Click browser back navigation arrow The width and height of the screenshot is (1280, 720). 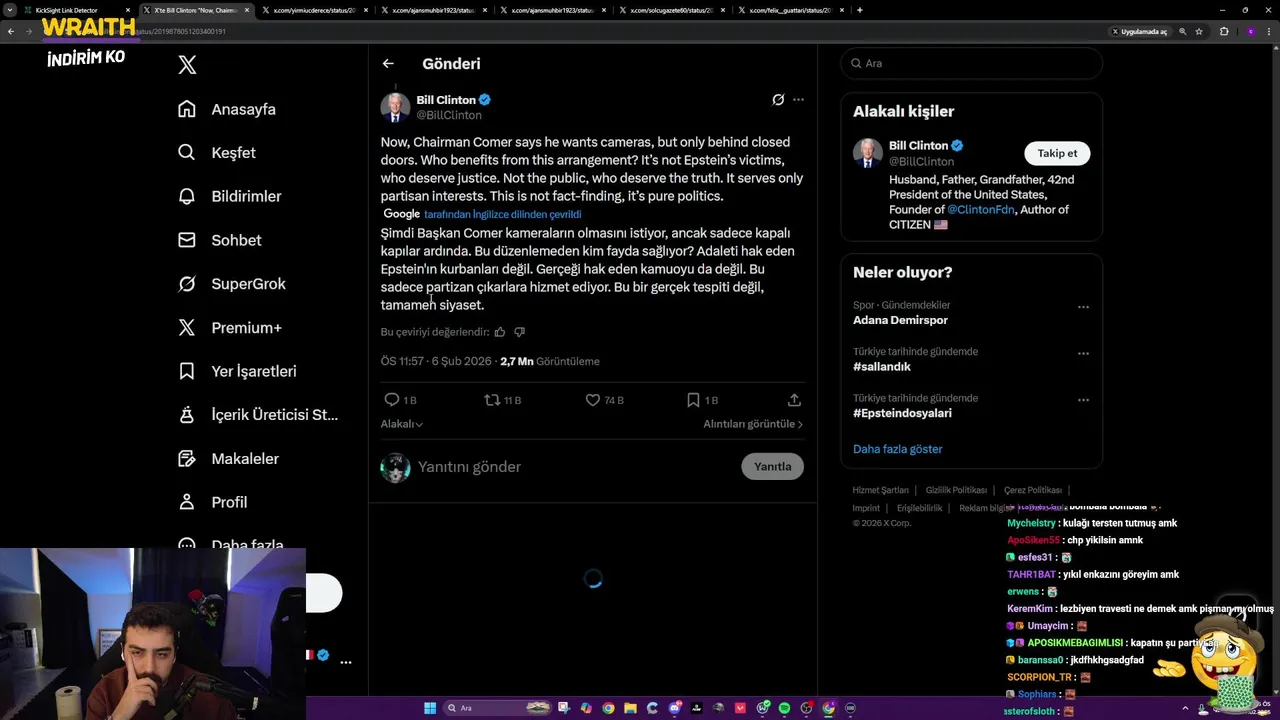(11, 31)
